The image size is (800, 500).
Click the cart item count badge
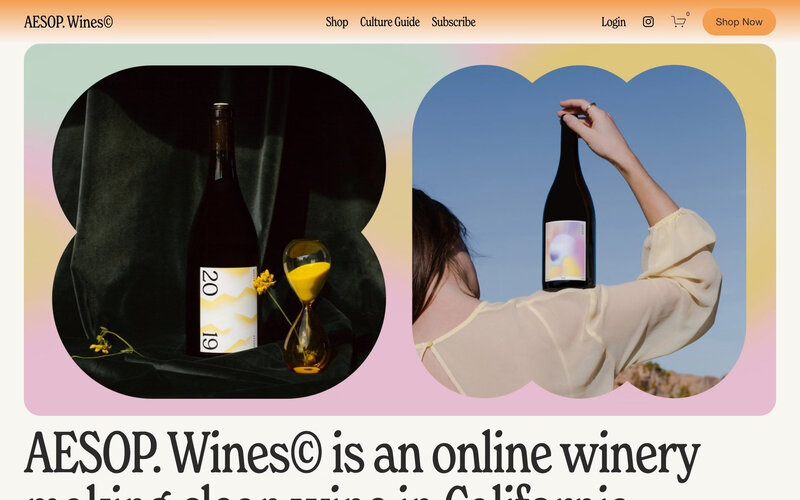(688, 14)
